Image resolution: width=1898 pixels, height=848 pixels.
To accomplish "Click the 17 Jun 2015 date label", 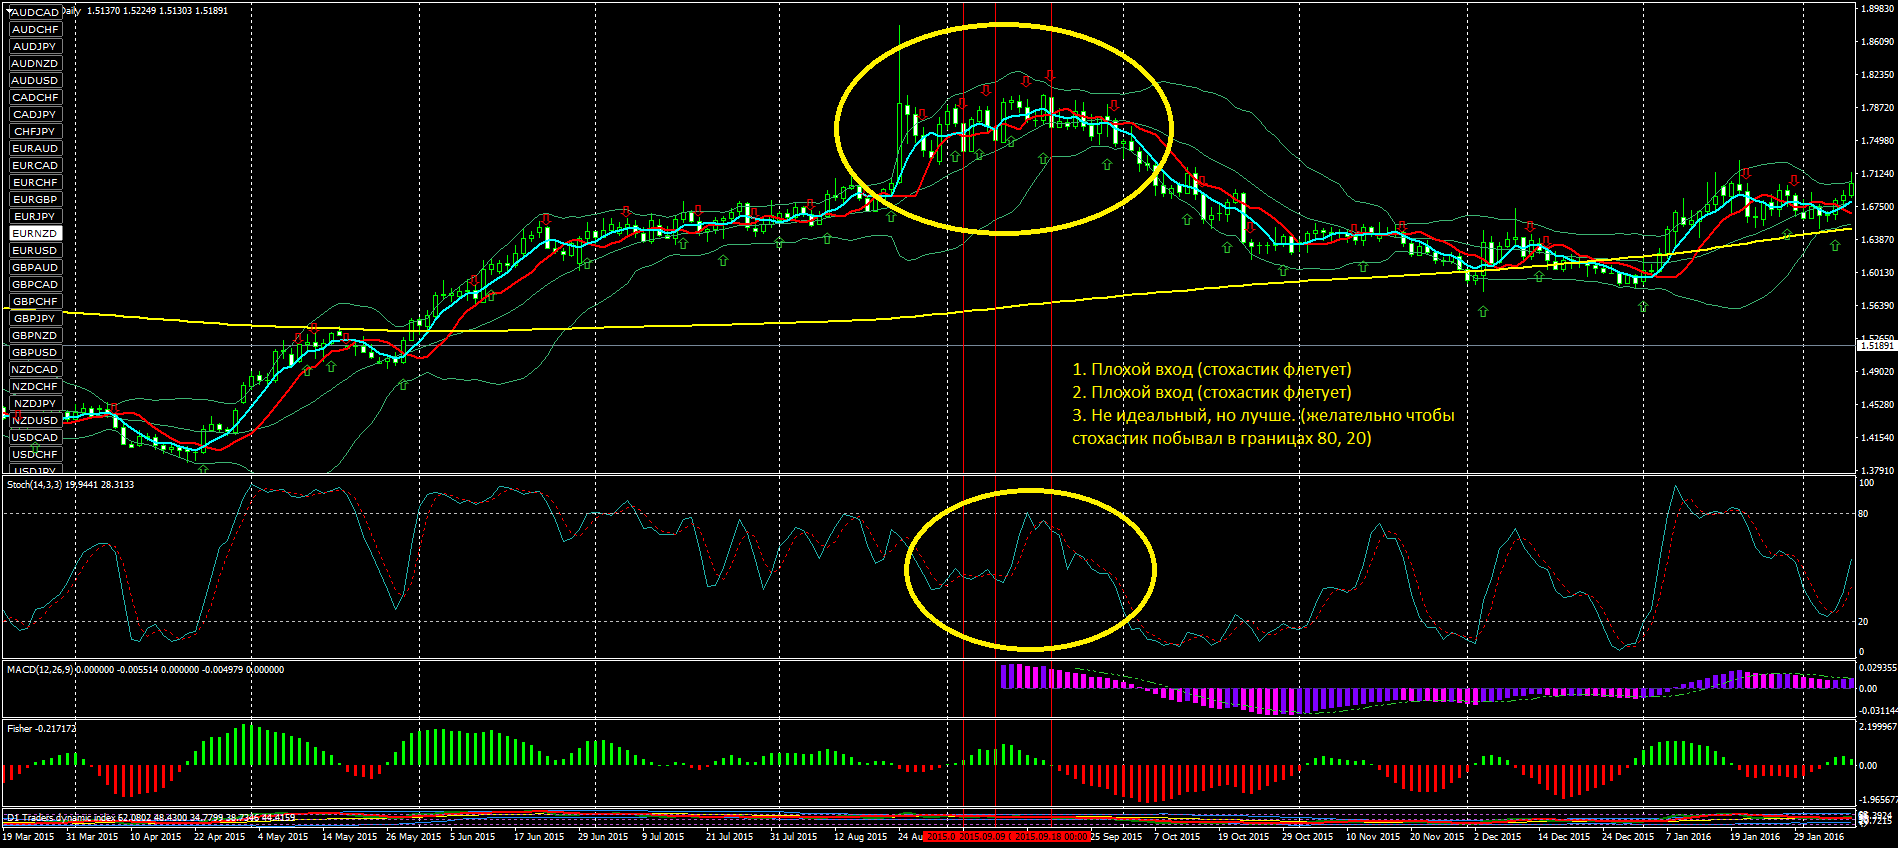I will pyautogui.click(x=539, y=836).
